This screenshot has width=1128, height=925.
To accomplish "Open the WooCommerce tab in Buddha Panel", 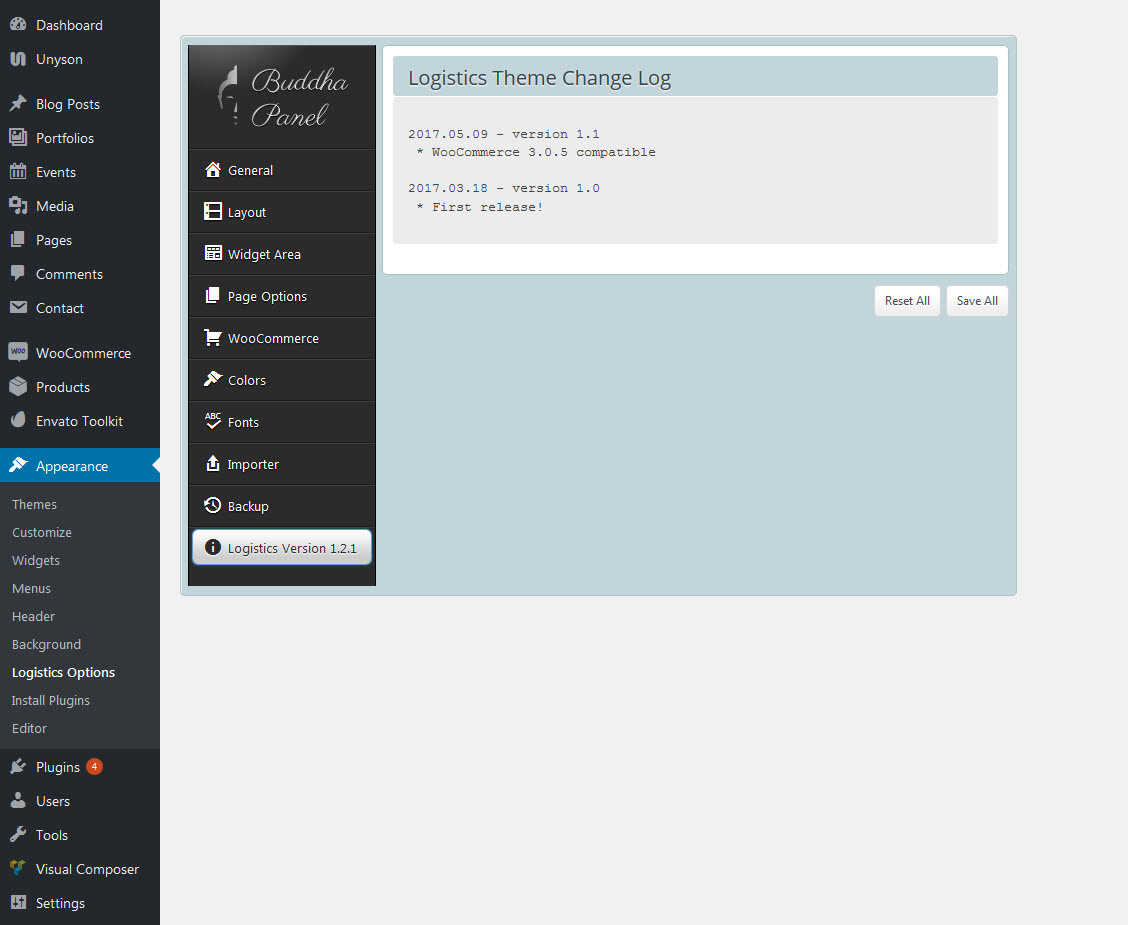I will pyautogui.click(x=282, y=338).
